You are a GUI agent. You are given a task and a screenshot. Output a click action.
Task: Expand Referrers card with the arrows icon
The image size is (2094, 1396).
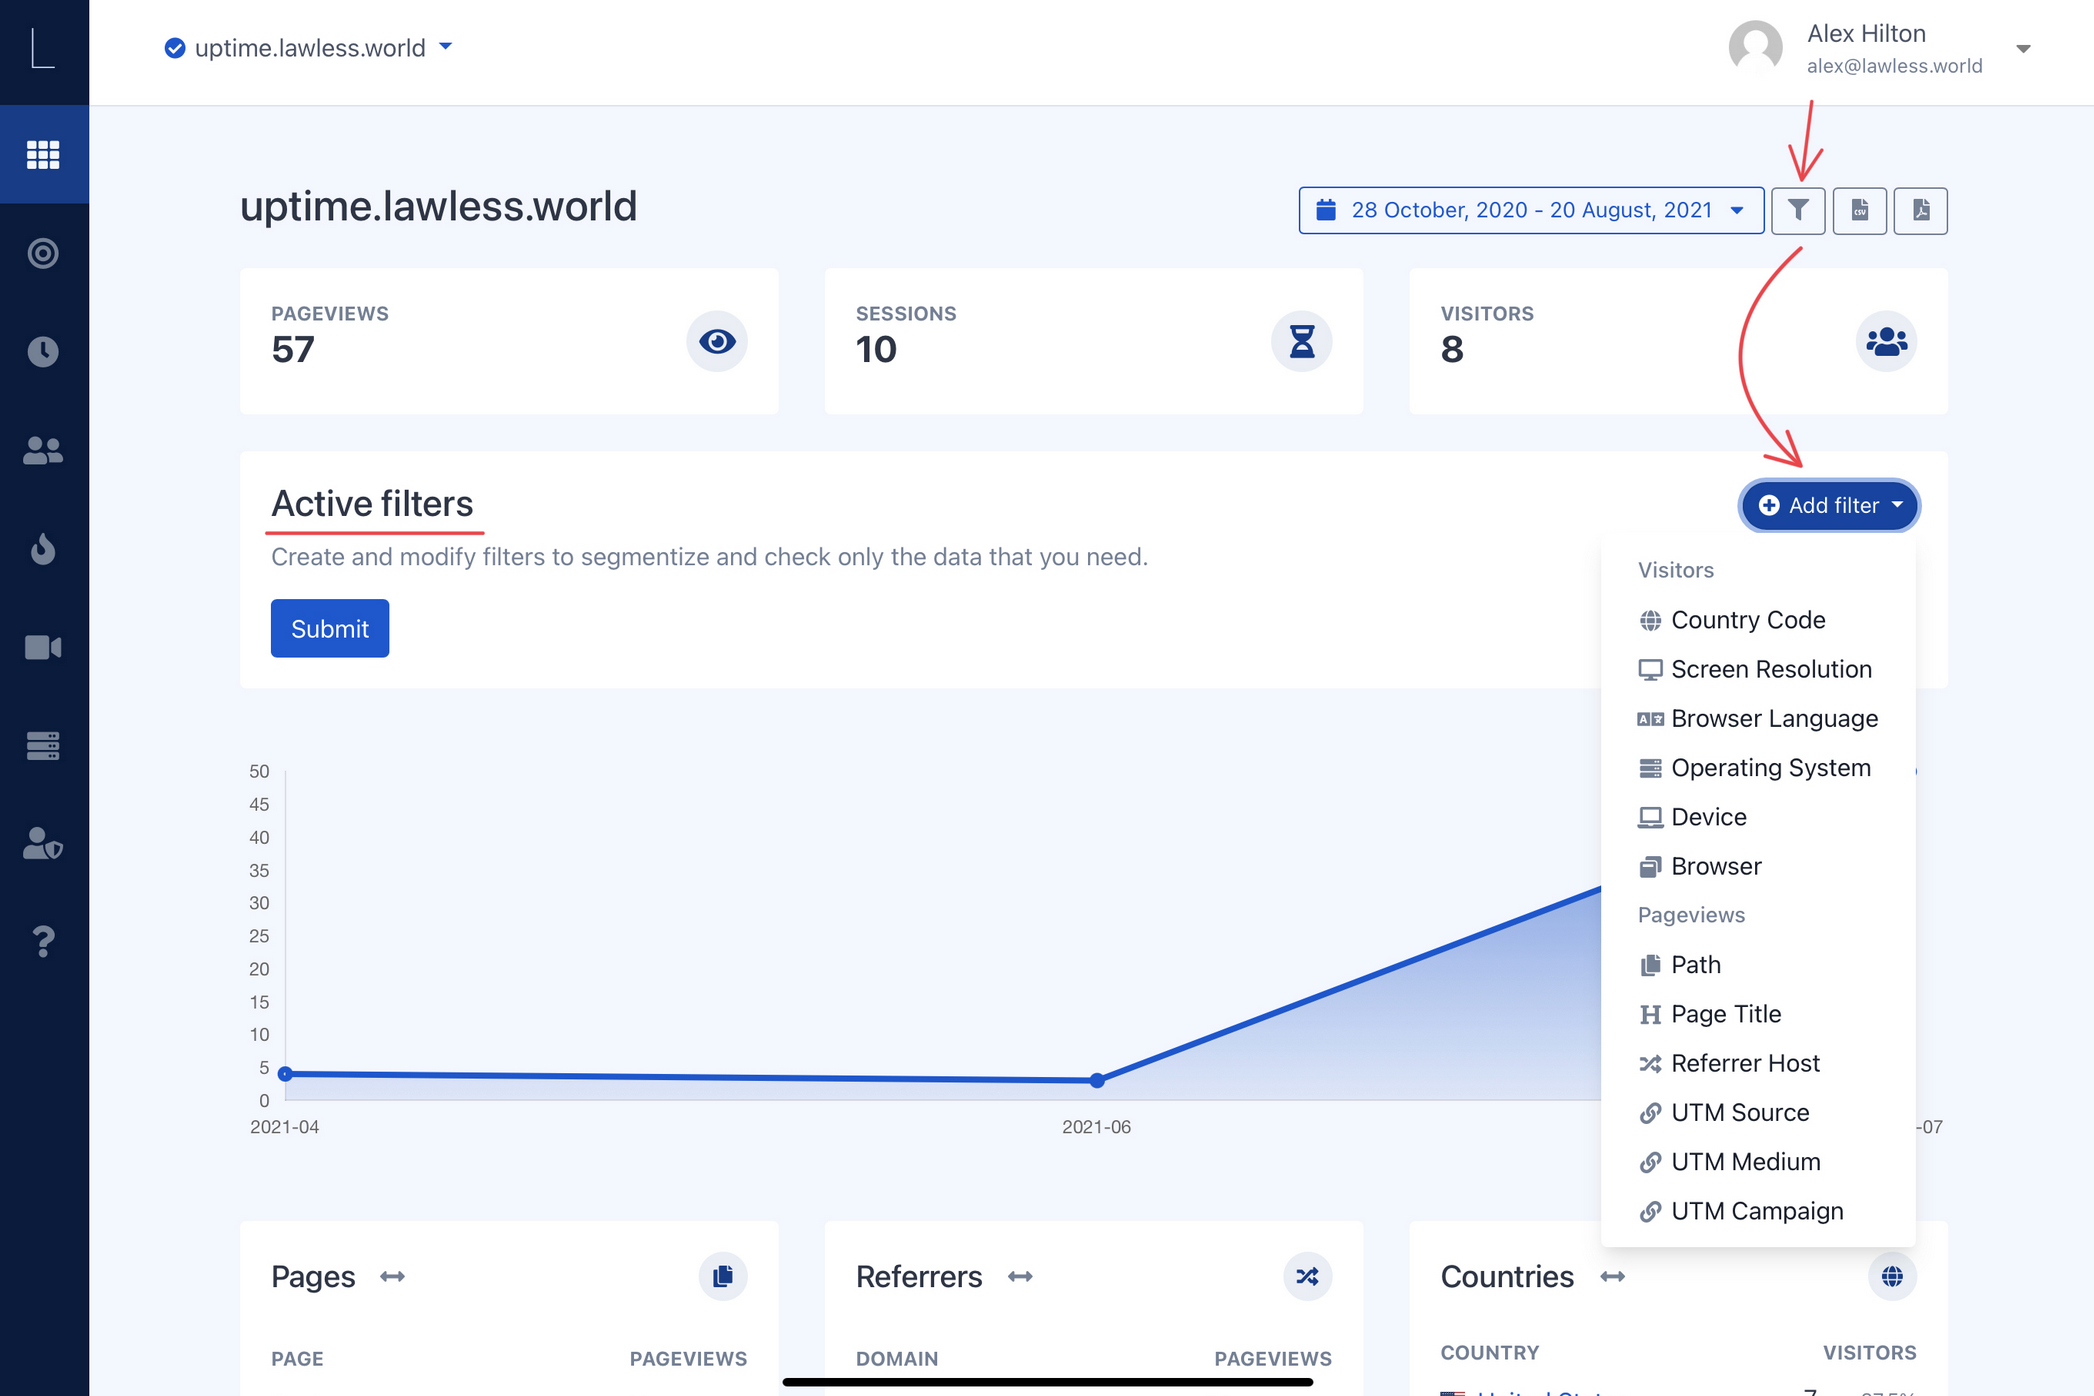tap(1019, 1276)
